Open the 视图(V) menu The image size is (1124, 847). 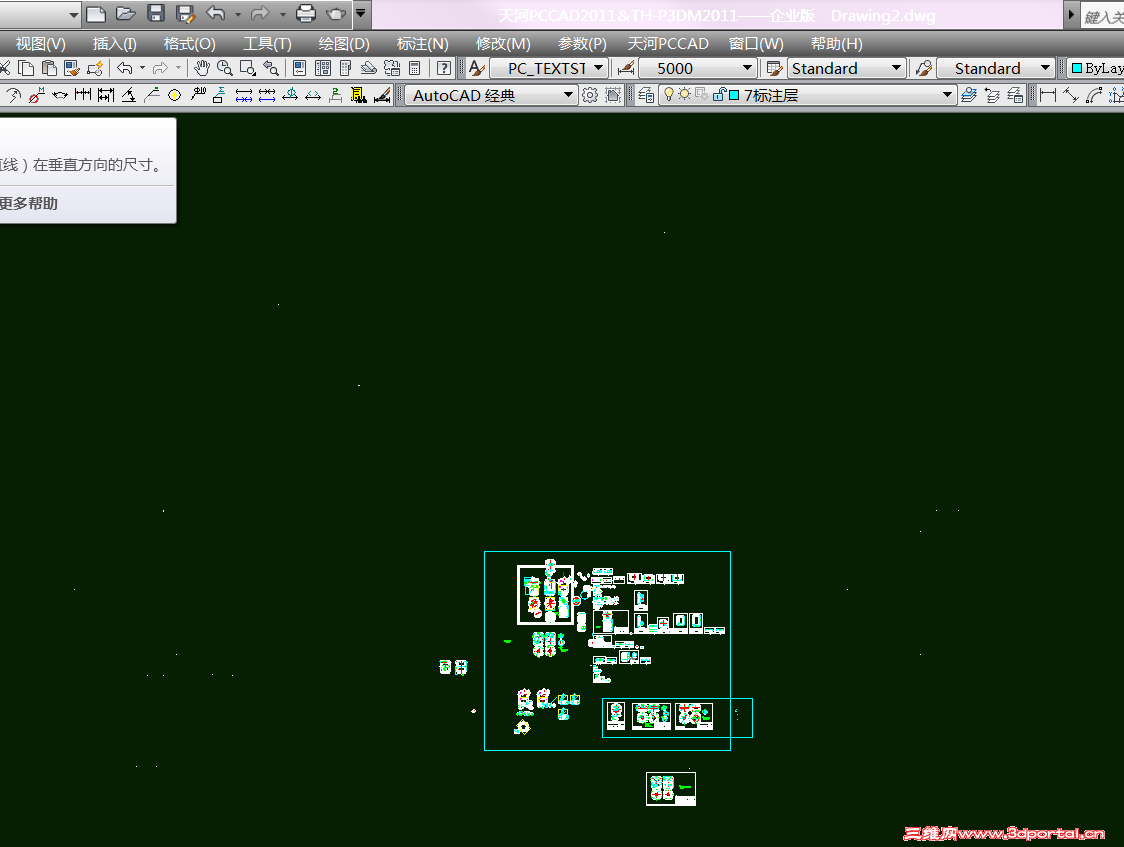pyautogui.click(x=40, y=44)
